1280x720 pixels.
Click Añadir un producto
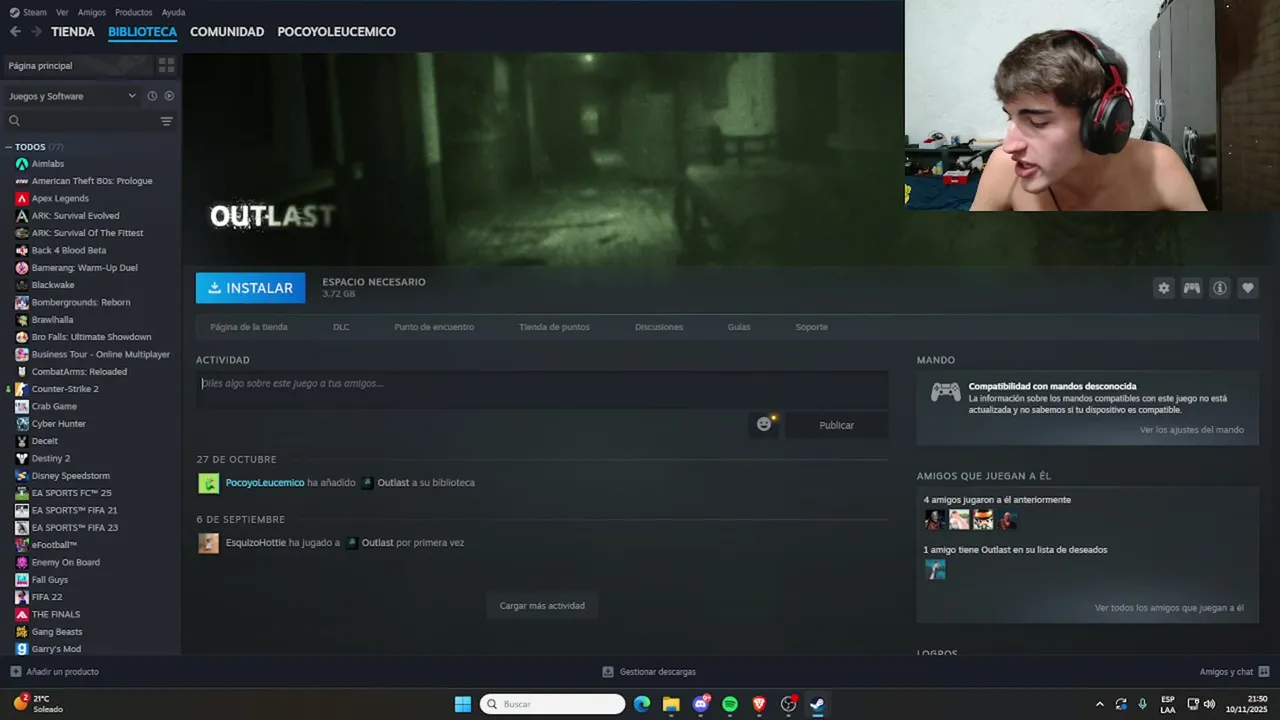click(54, 672)
